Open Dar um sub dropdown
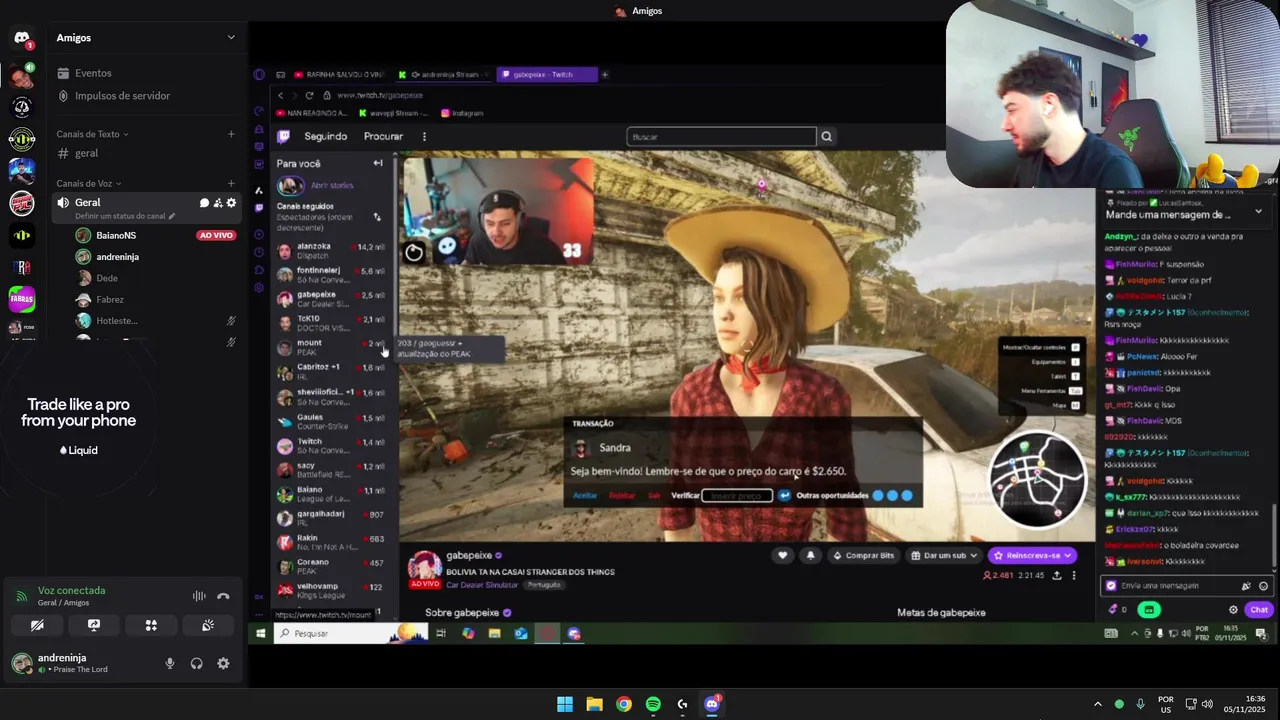 (946, 555)
